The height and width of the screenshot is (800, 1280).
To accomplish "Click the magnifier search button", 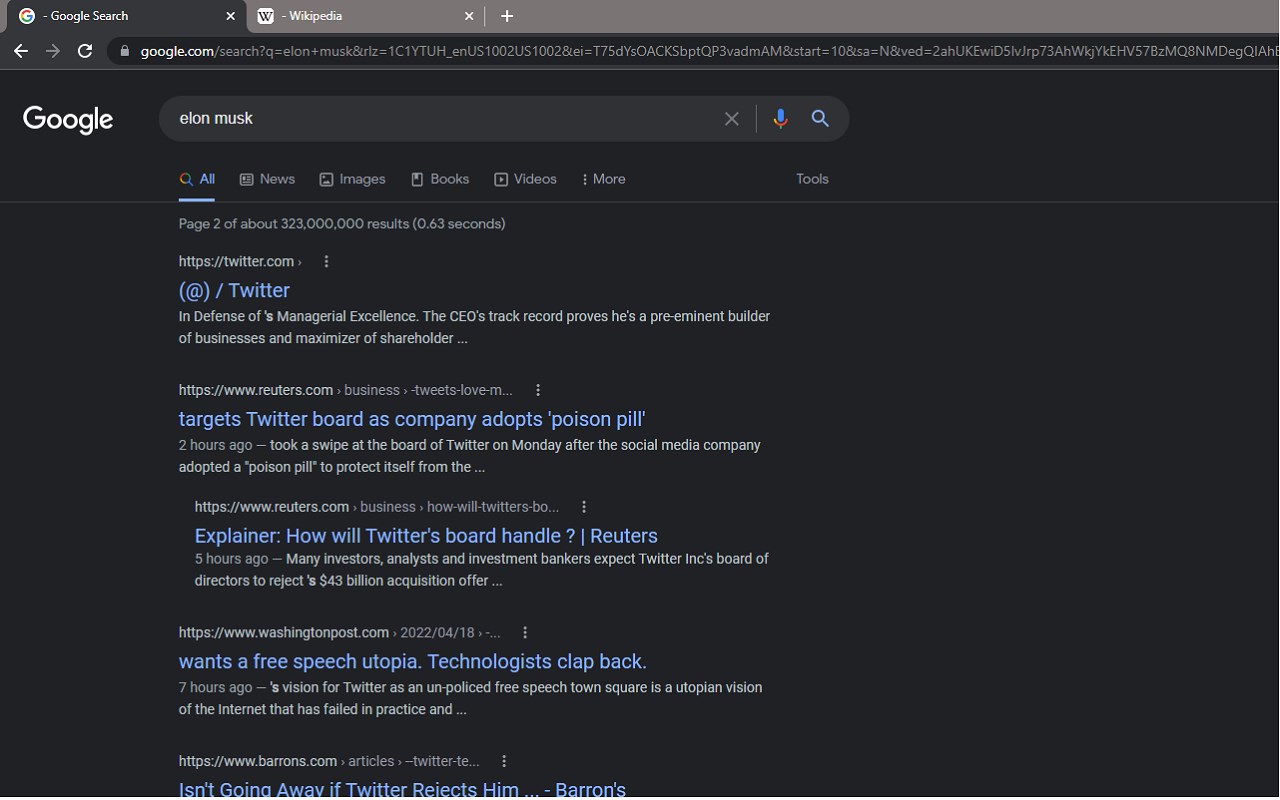I will pyautogui.click(x=820, y=119).
